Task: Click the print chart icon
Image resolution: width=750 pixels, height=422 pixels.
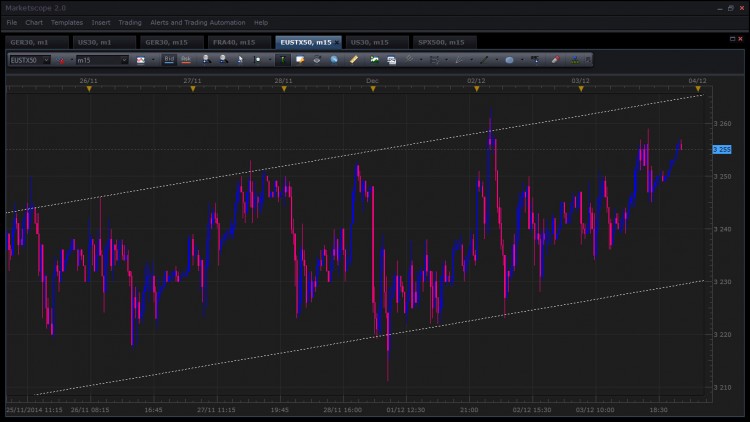Action: click(x=317, y=59)
